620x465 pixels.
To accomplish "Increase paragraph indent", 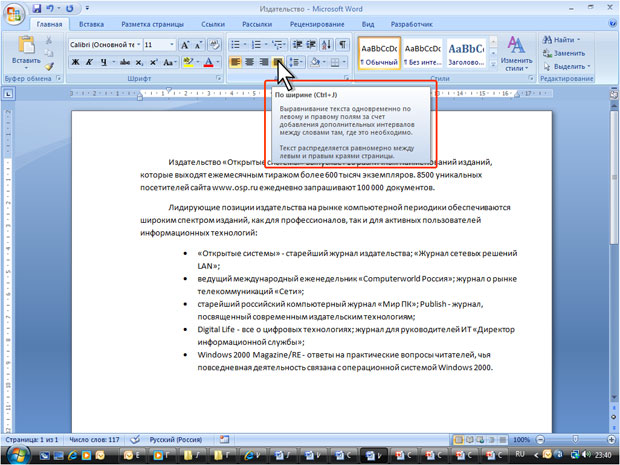I will pos(311,45).
